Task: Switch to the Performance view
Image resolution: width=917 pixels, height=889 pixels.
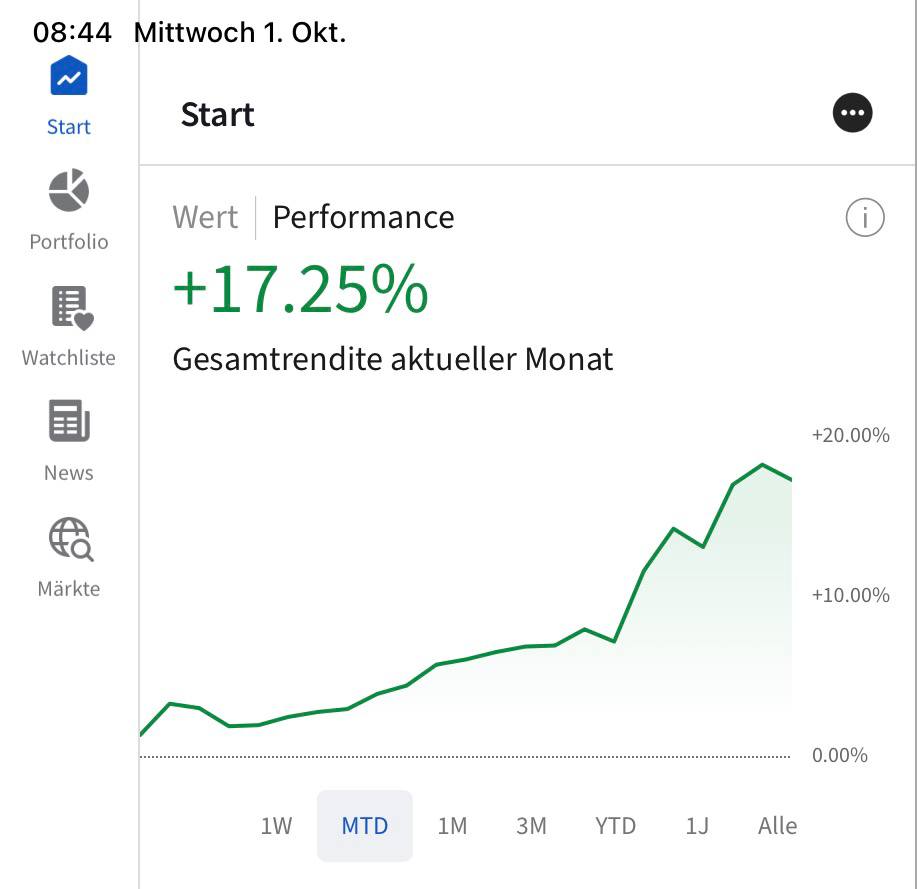Action: pos(363,217)
